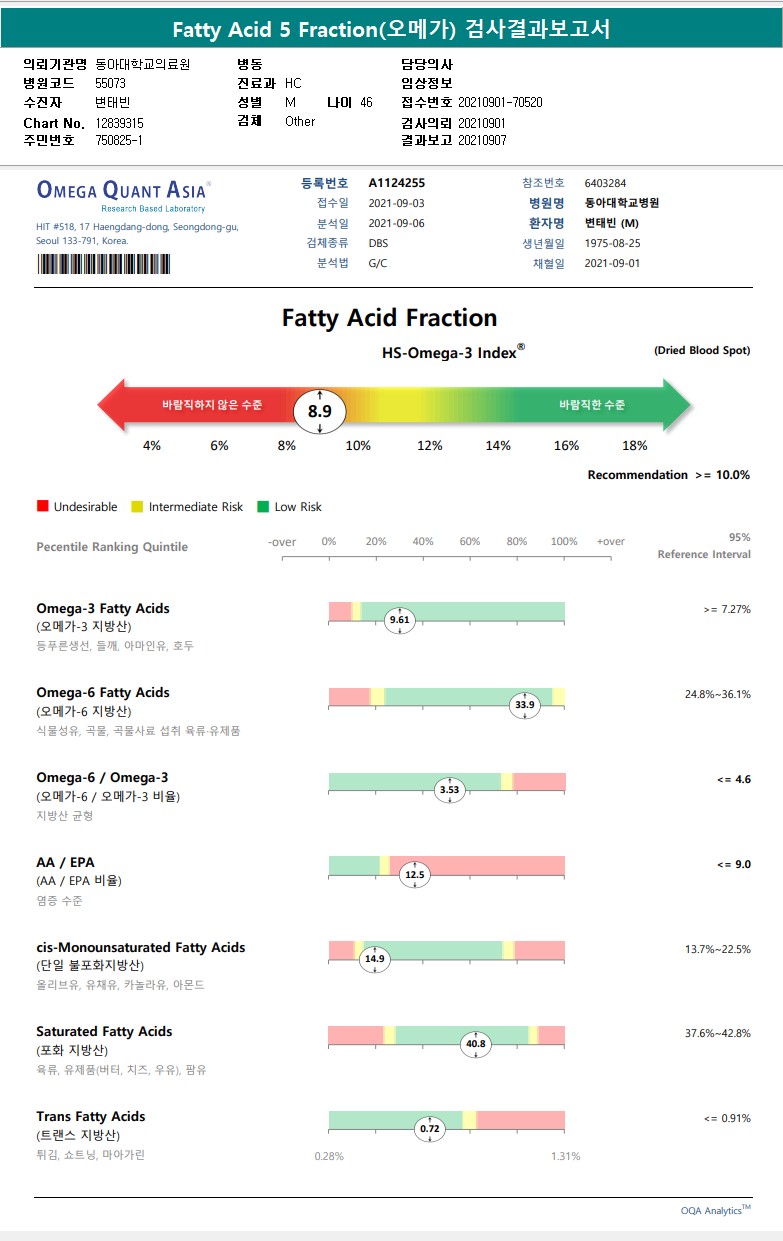Image resolution: width=783 pixels, height=1241 pixels.
Task: Click the Omega Quant Asia logo
Action: click(x=123, y=192)
